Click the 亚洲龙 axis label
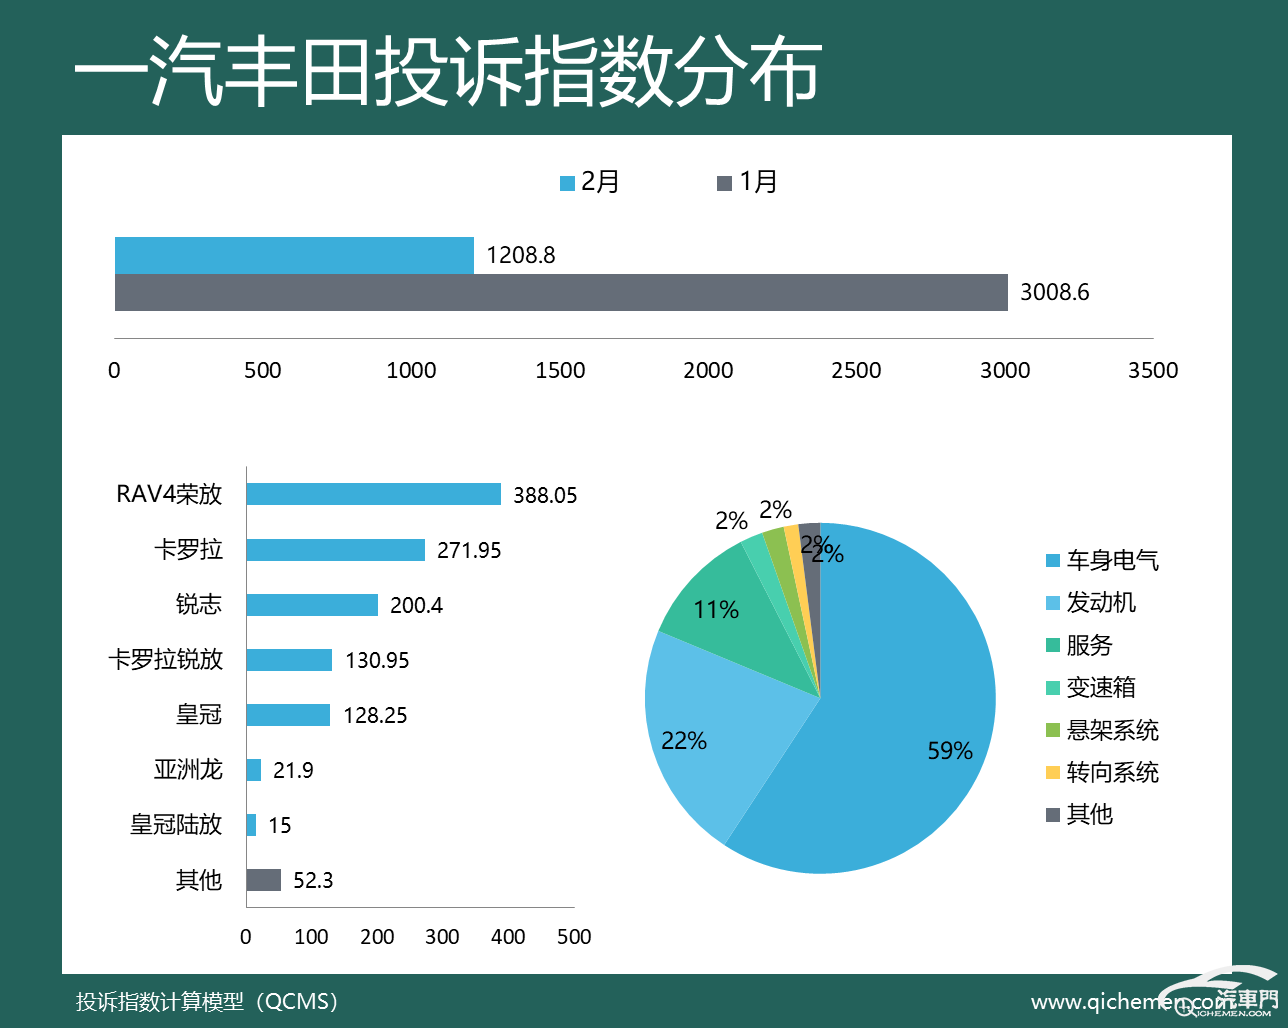Image resolution: width=1288 pixels, height=1028 pixels. pyautogui.click(x=188, y=770)
